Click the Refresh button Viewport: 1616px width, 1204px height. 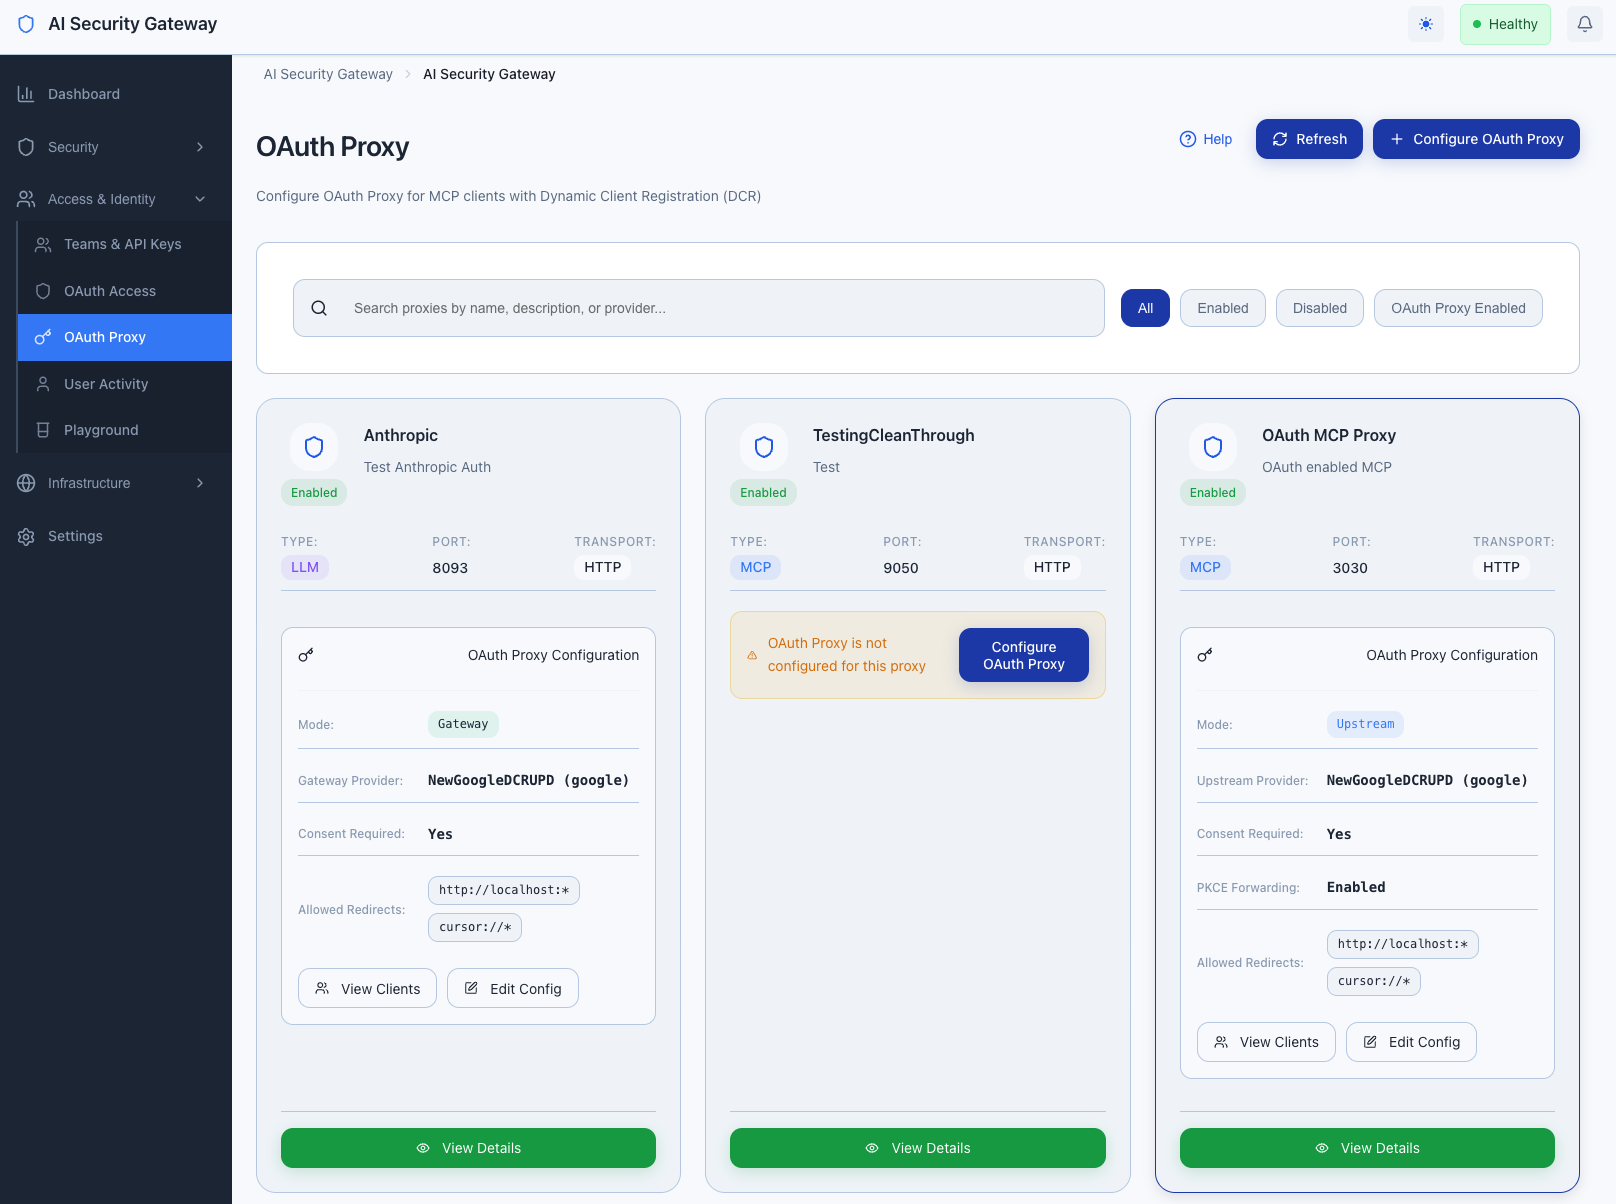[x=1309, y=139]
